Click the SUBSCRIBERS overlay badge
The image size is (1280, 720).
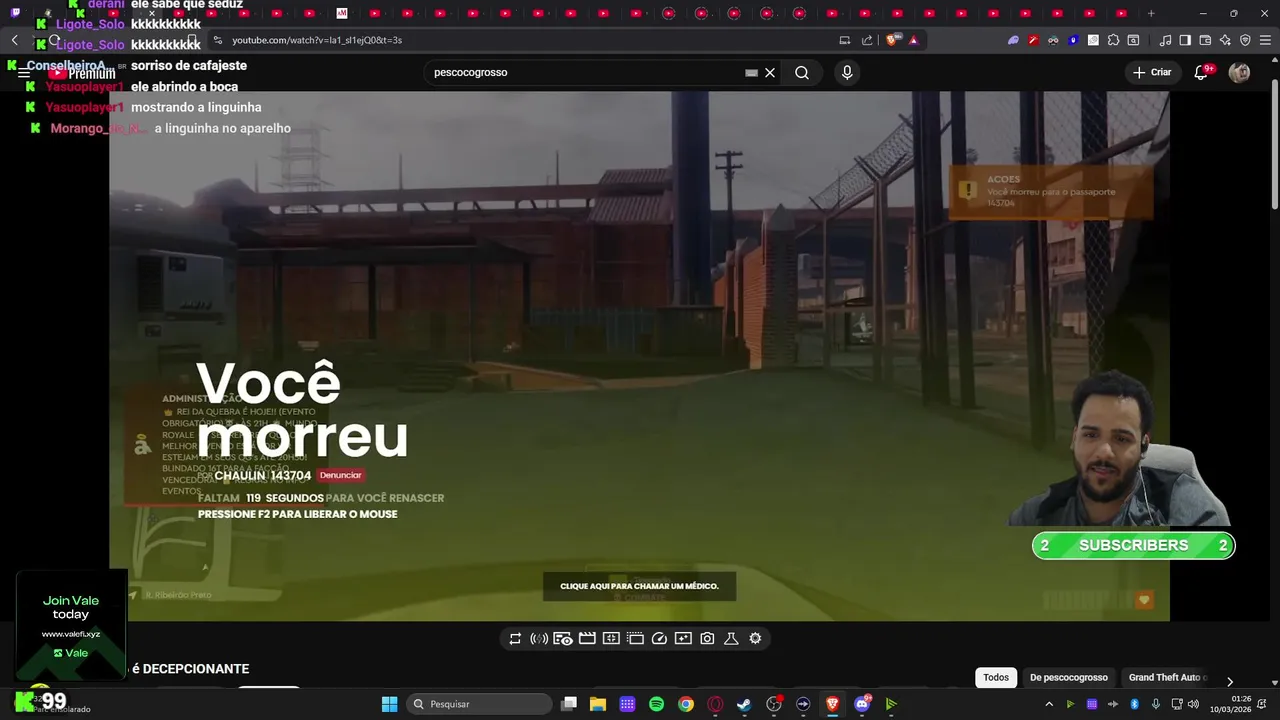point(1133,545)
